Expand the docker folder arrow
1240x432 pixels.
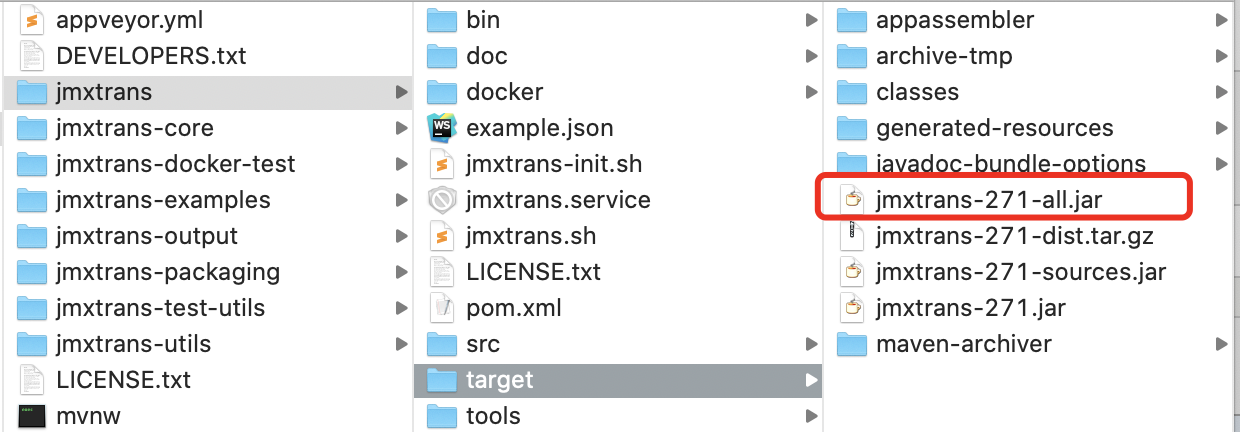pyautogui.click(x=811, y=92)
